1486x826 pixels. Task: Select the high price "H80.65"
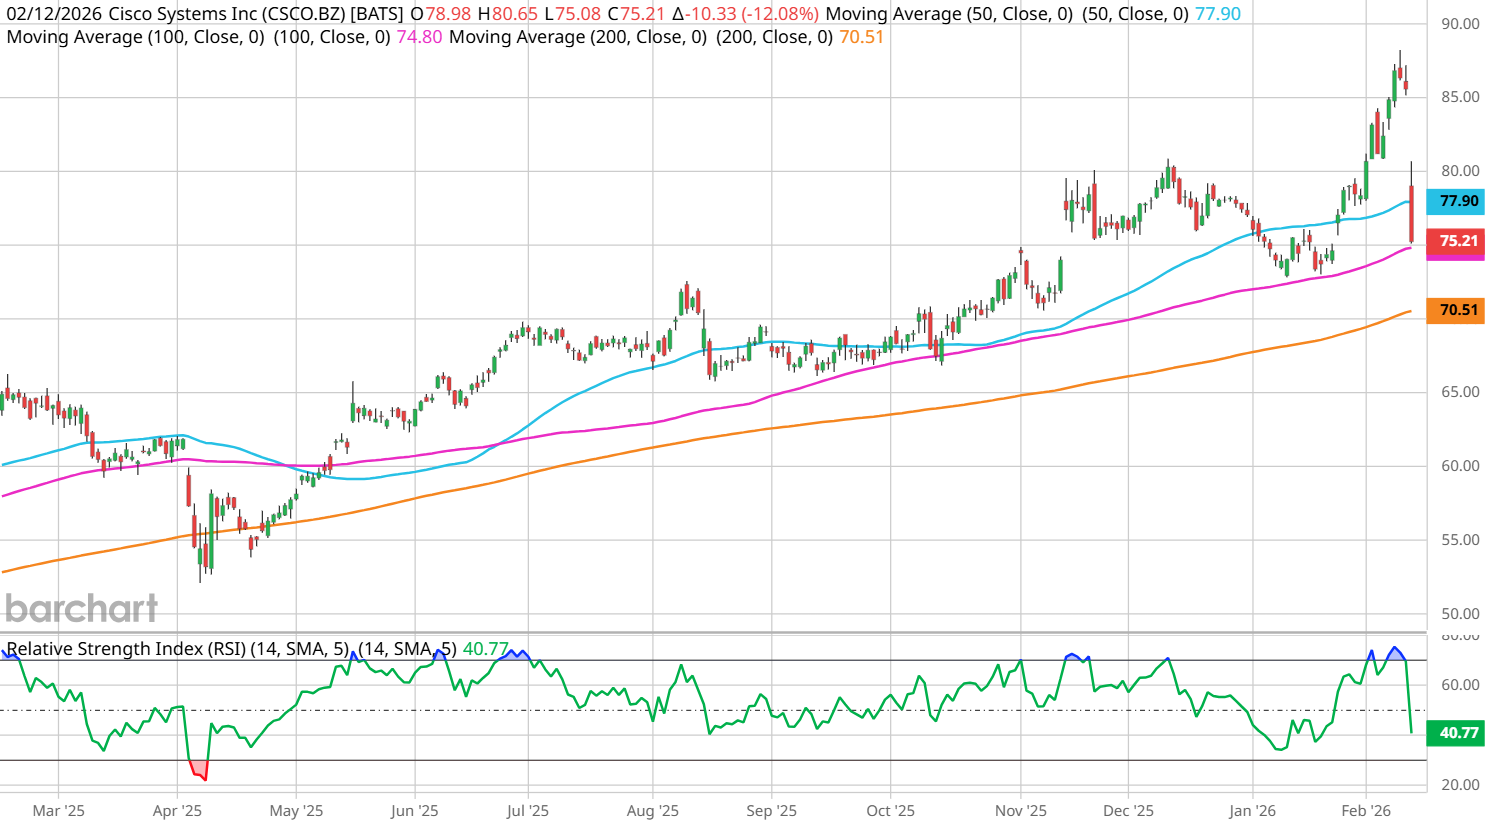[508, 14]
